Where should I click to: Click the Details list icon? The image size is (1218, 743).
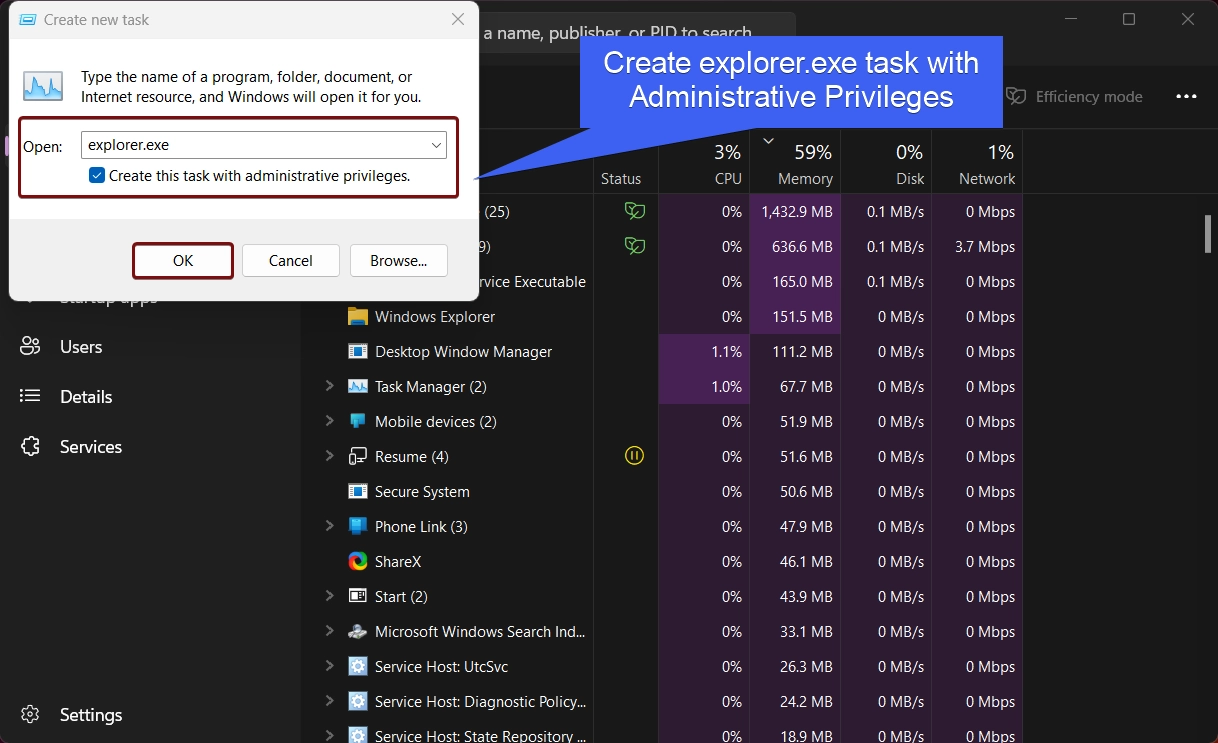click(30, 397)
